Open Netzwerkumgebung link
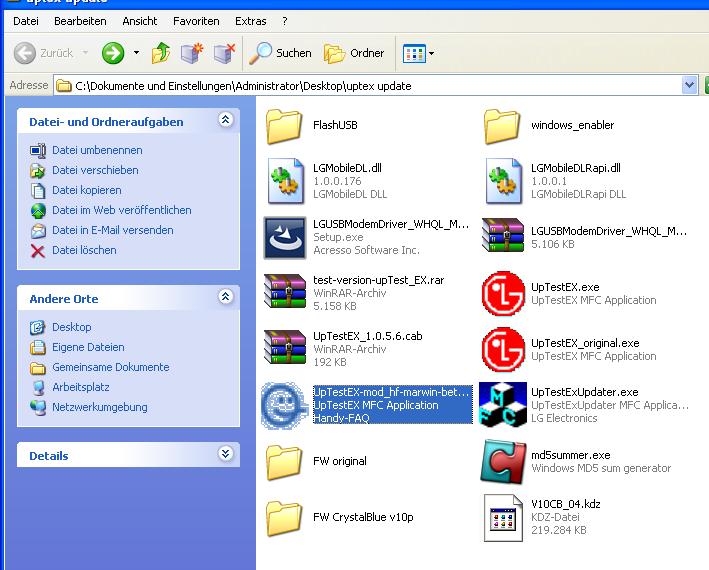Image resolution: width=709 pixels, height=570 pixels. click(100, 407)
